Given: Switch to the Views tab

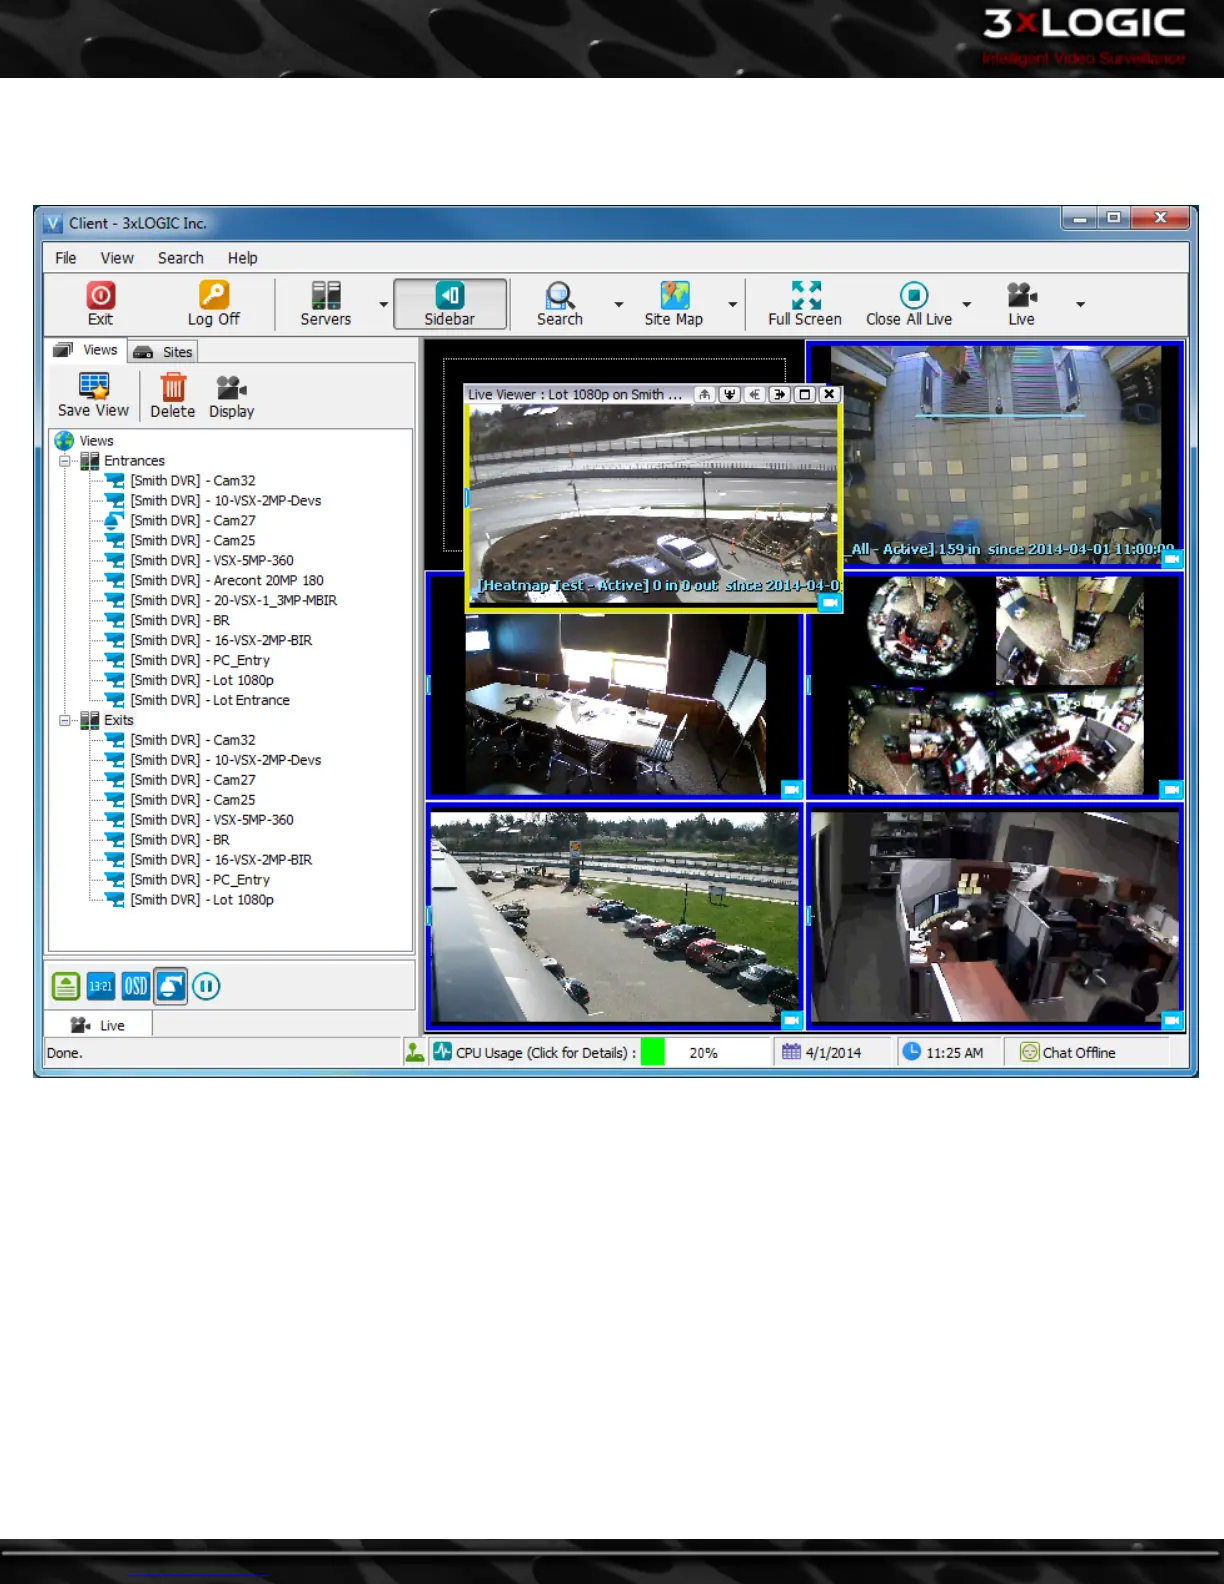Looking at the screenshot, I should click(x=86, y=350).
